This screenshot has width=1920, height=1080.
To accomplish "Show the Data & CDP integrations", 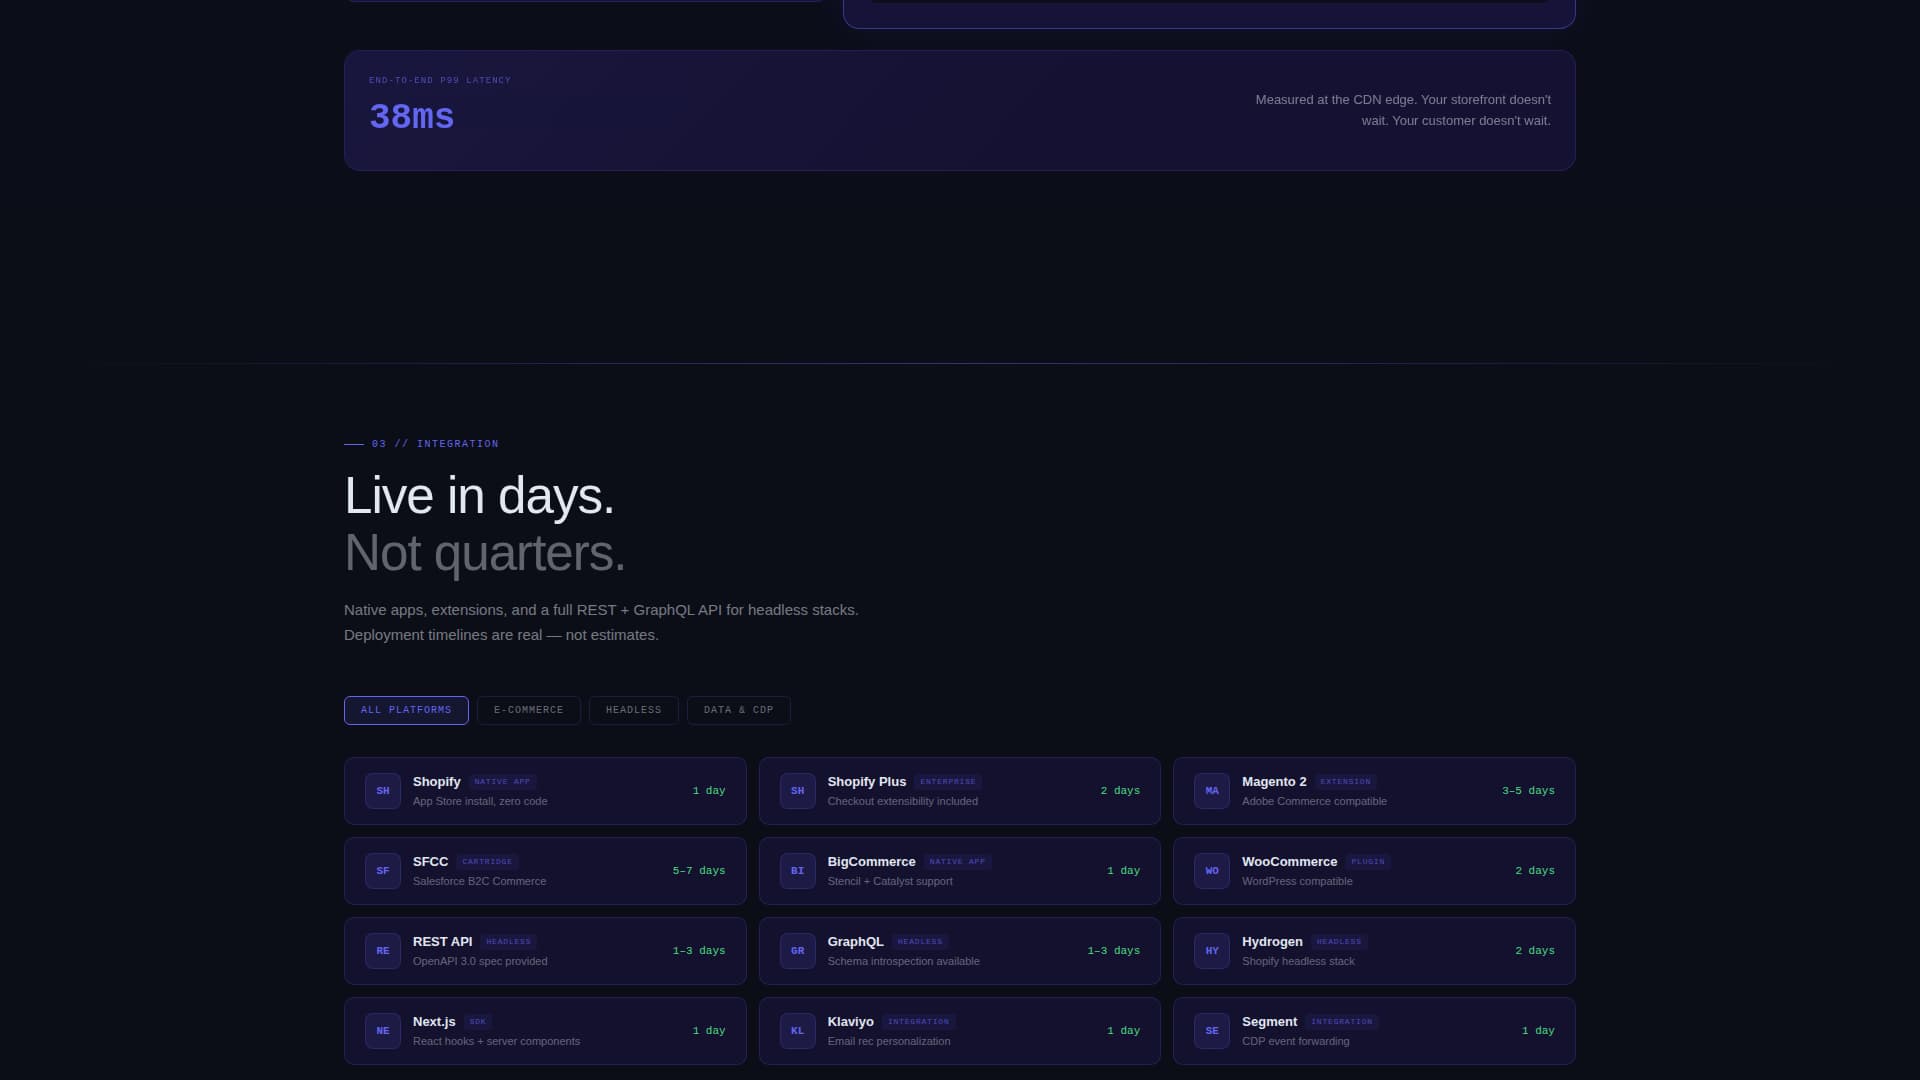I will point(739,710).
